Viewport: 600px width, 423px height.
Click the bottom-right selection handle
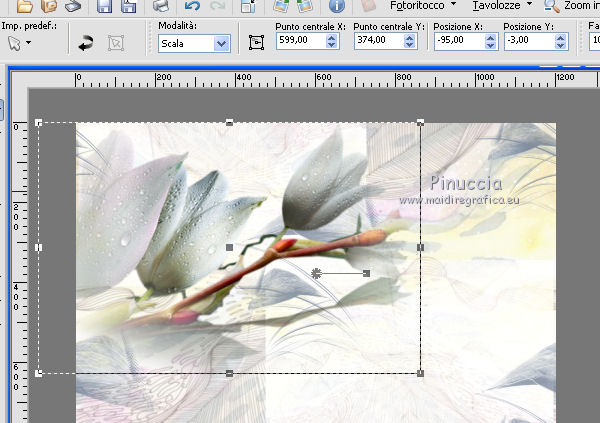420,373
